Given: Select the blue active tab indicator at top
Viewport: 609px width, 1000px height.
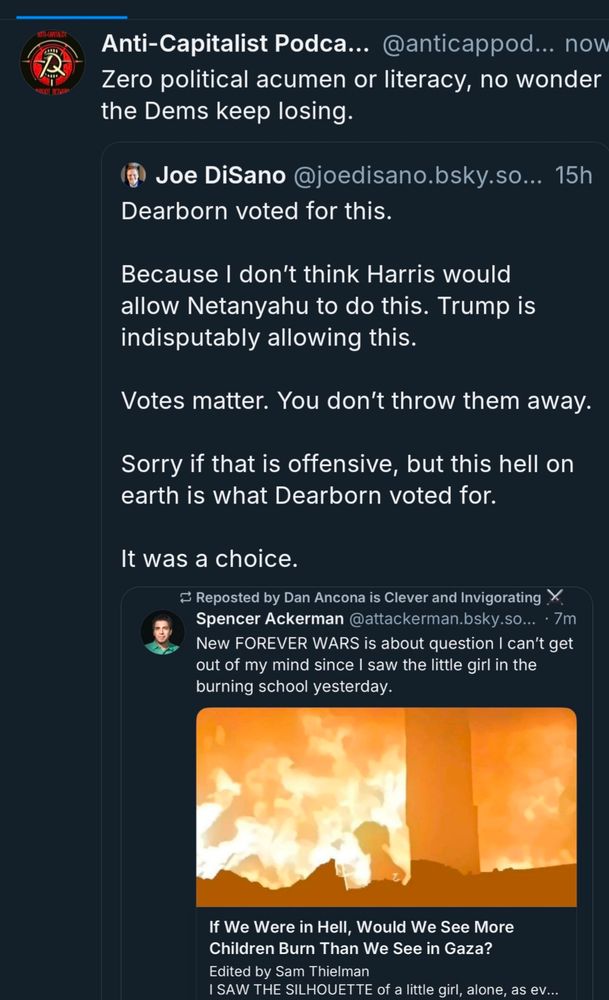Looking at the screenshot, I should point(71,17).
